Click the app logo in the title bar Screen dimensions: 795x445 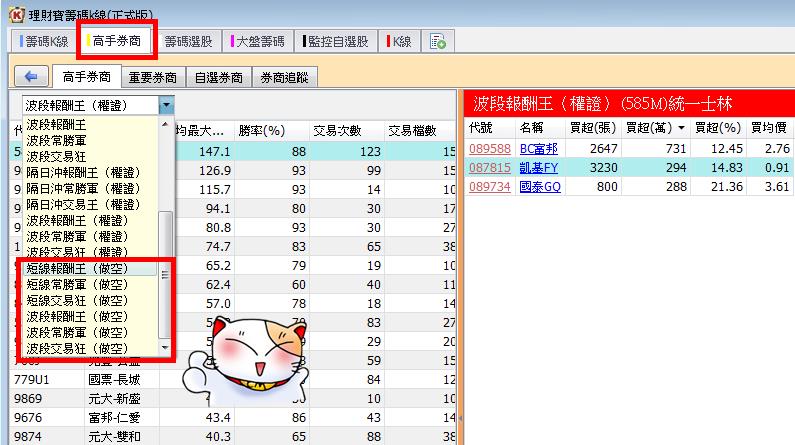[x=16, y=15]
